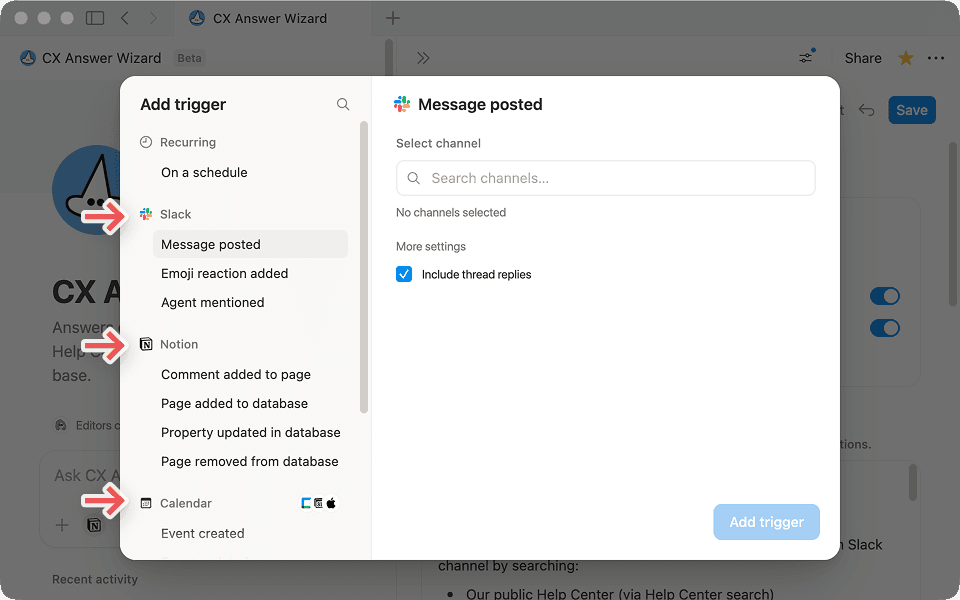960x600 pixels.
Task: Disable the upper blue toggle on the right
Action: 885,296
